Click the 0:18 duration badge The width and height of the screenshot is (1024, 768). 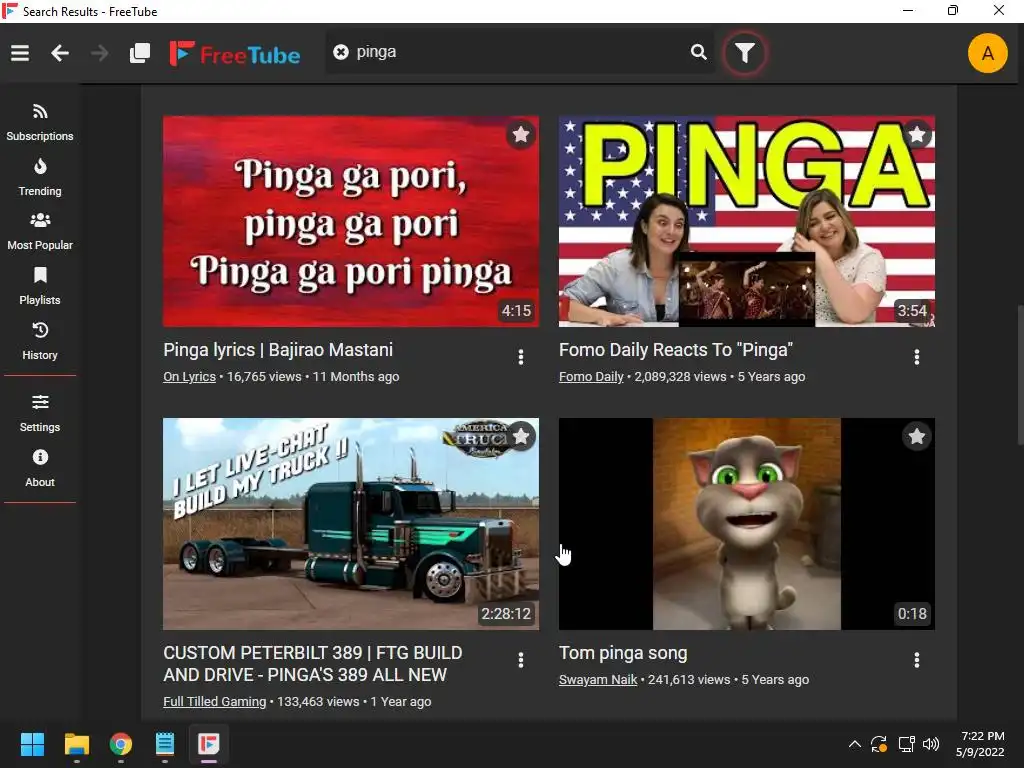click(x=912, y=614)
